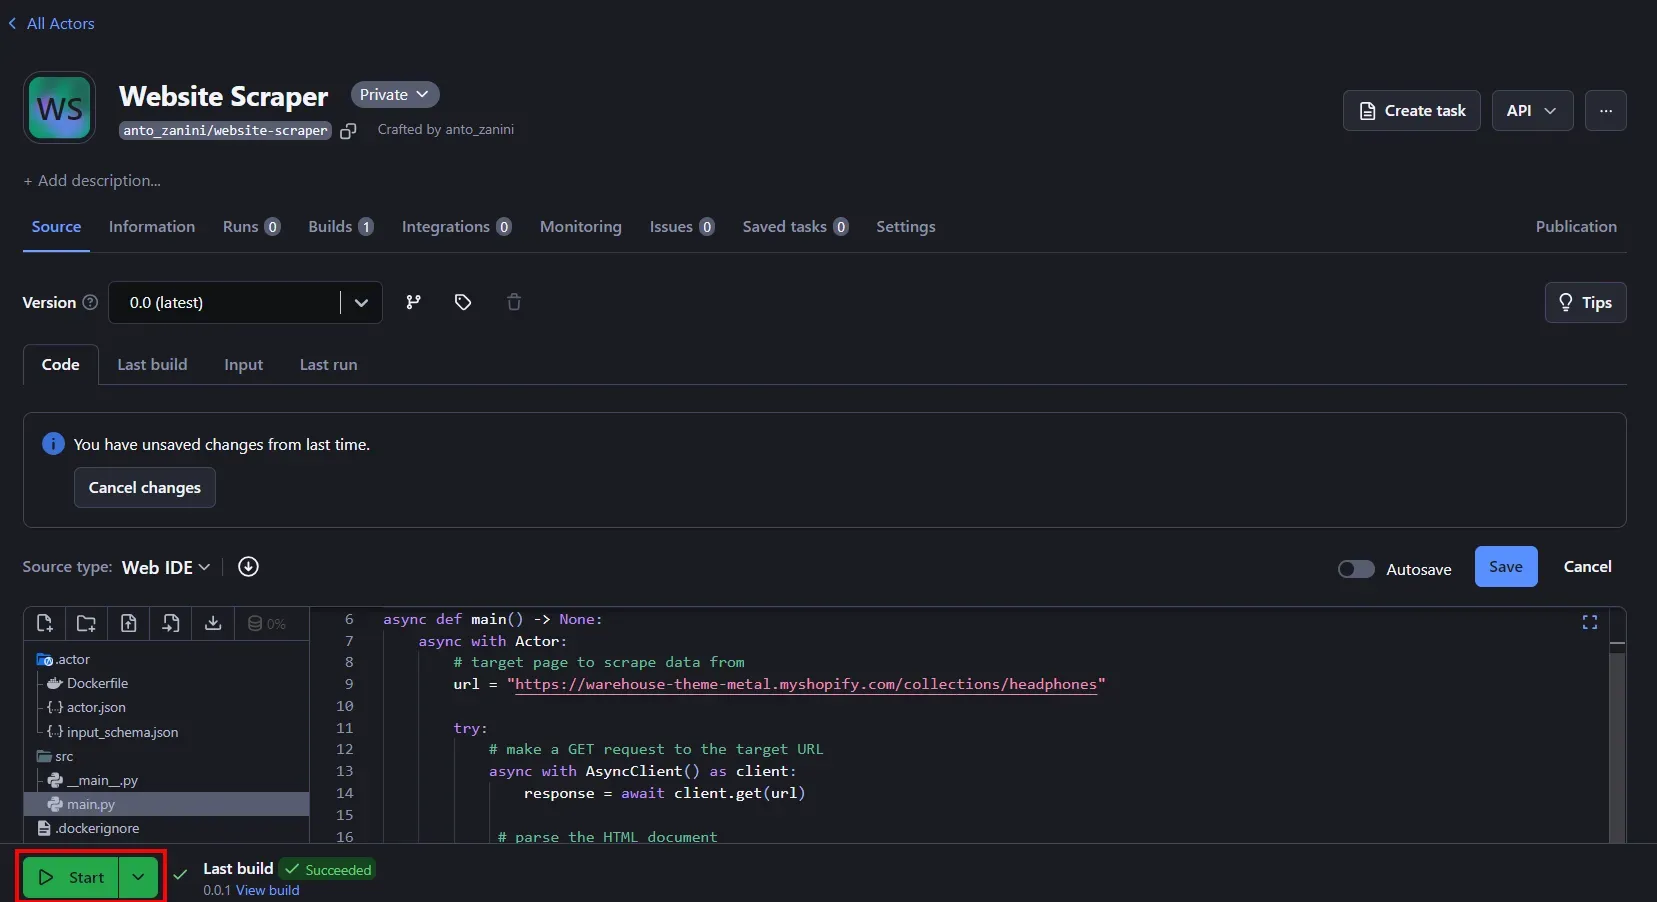Click the download tray icon in file toolbar

click(213, 623)
